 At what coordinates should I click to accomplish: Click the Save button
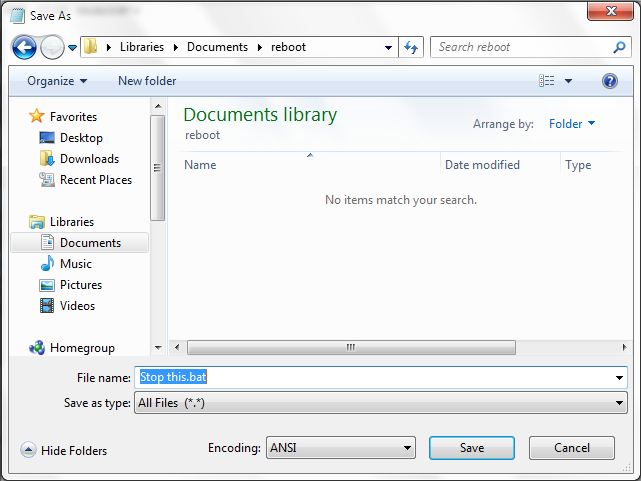click(x=472, y=448)
